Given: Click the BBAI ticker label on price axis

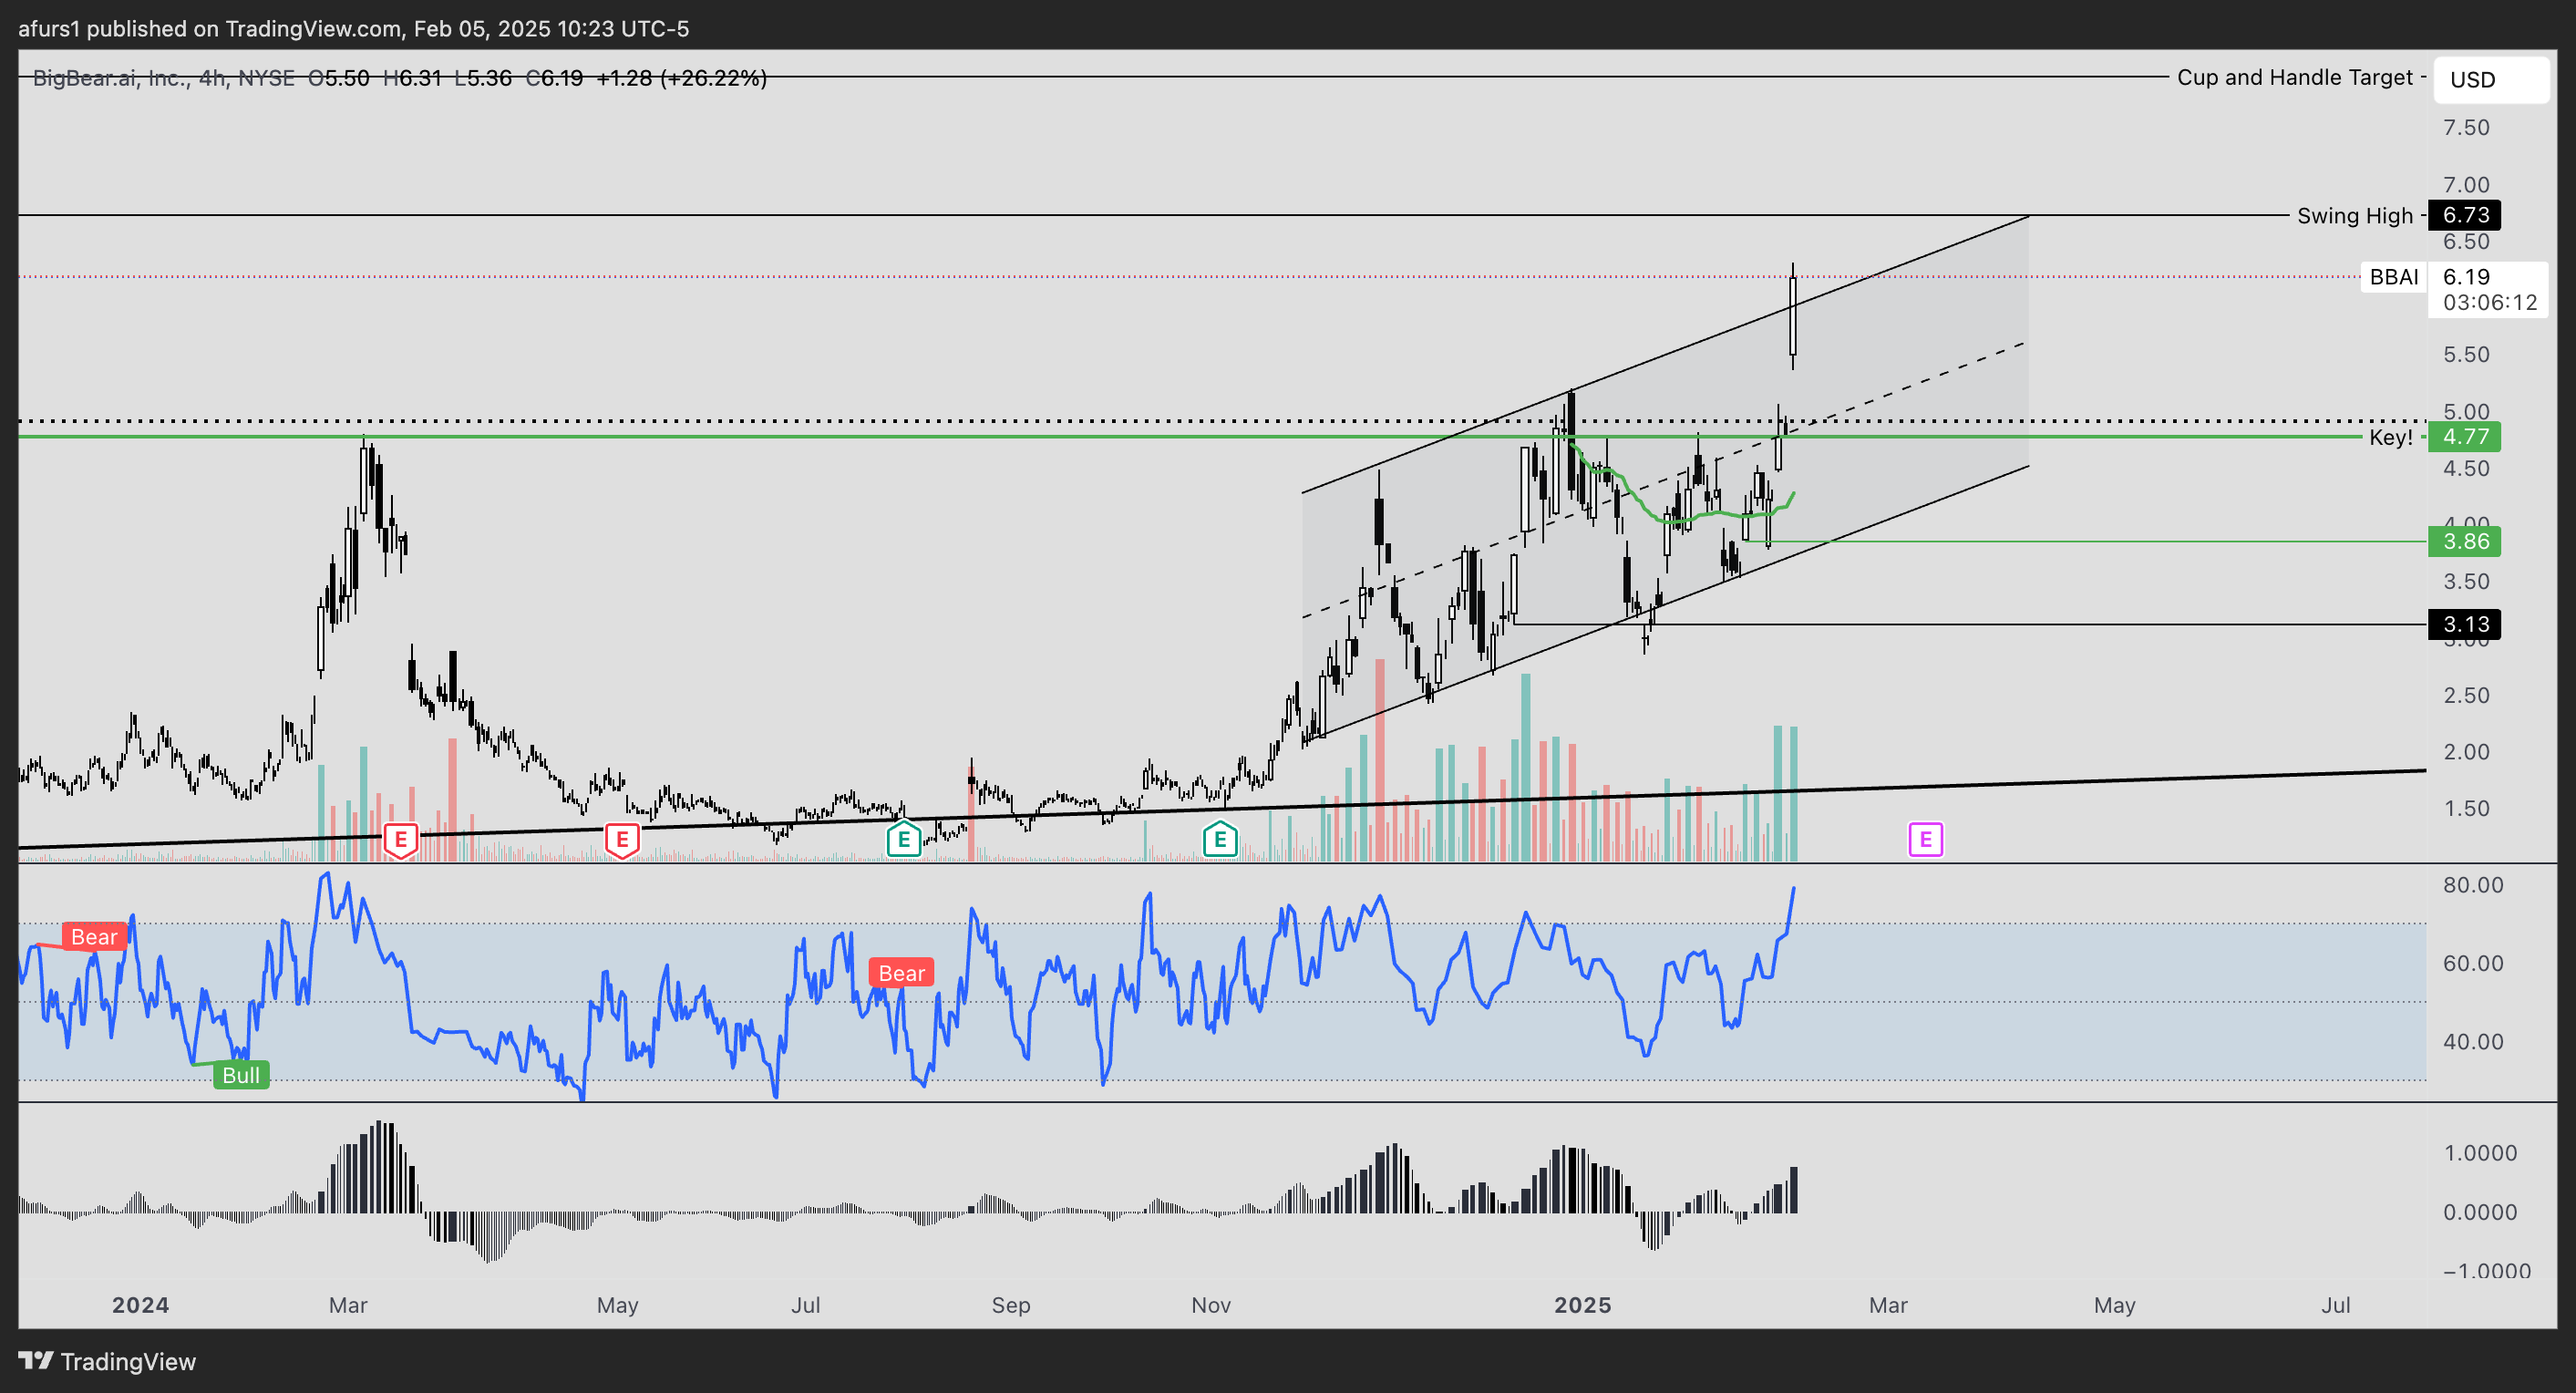Looking at the screenshot, I should click(x=2394, y=277).
